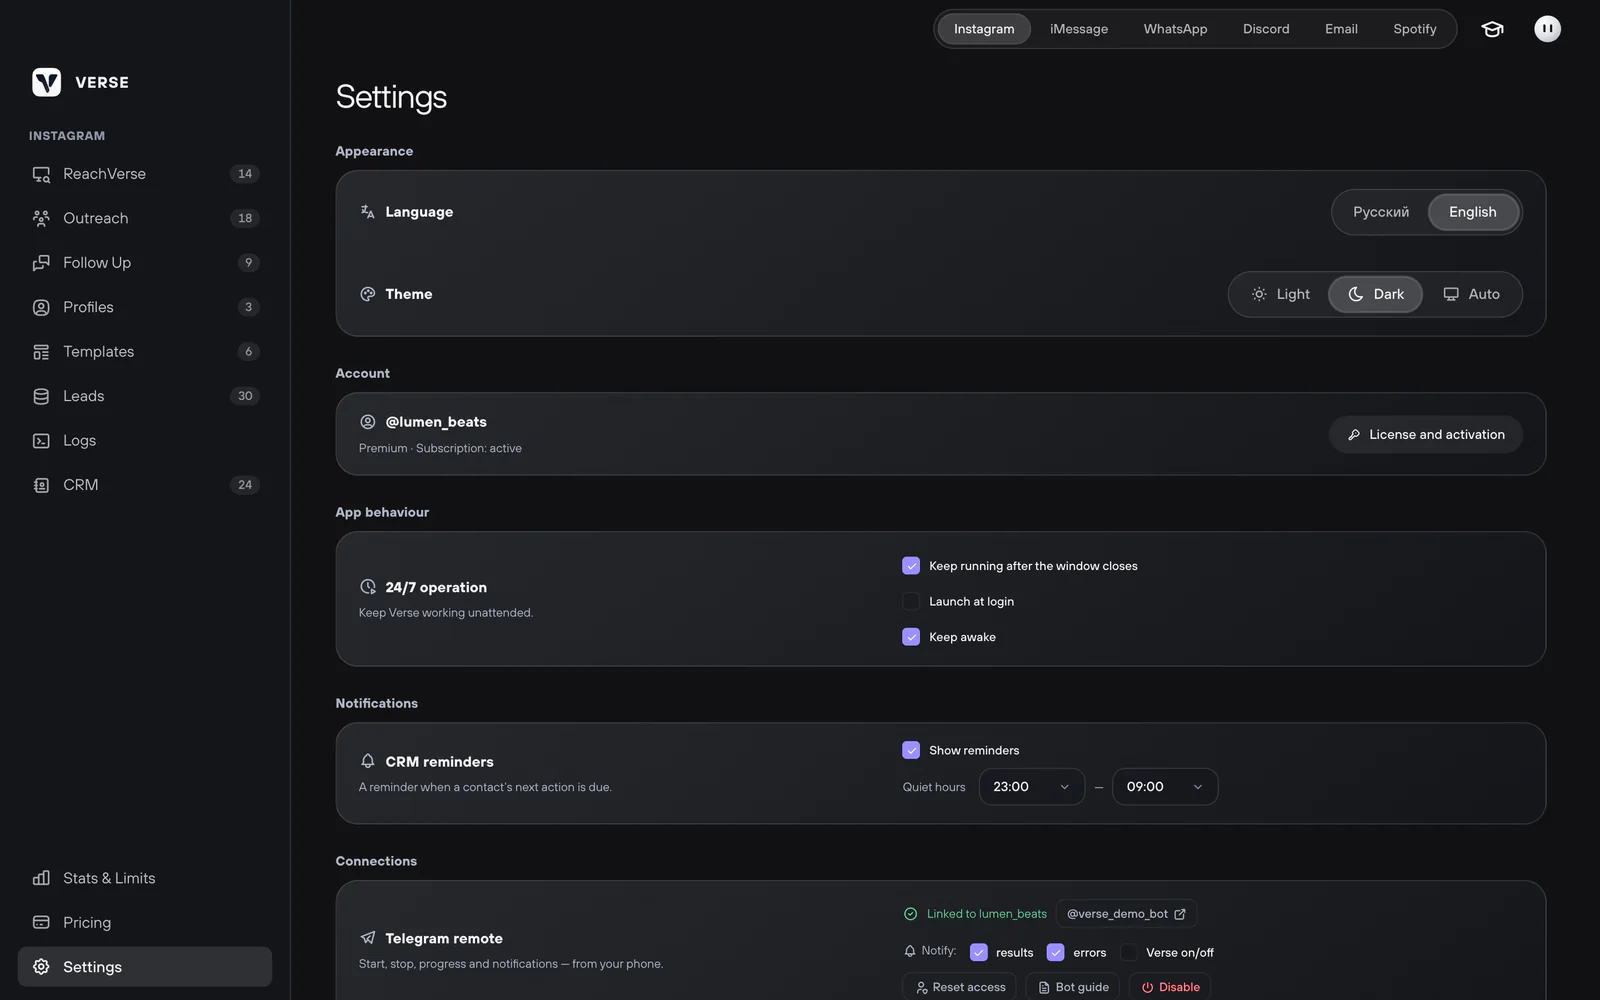
Task: Toggle Keep running after the window closes
Action: tap(911, 566)
